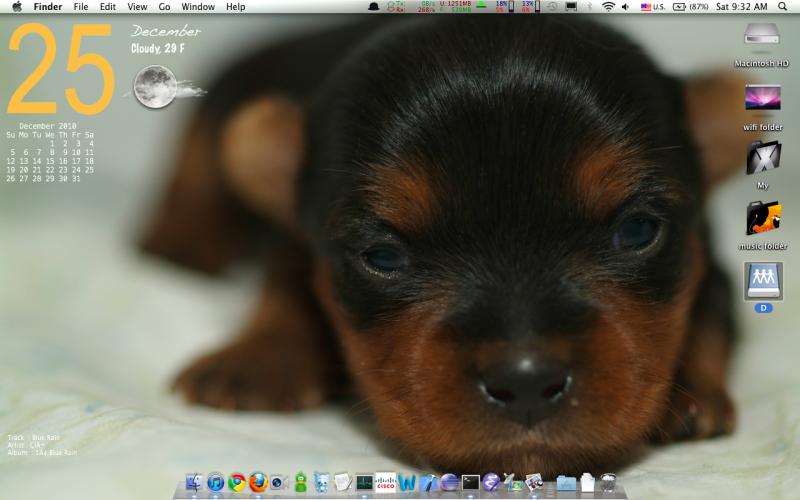Screen dimensions: 800x500
Task: Open the green Adium duck icon
Action: [301, 482]
